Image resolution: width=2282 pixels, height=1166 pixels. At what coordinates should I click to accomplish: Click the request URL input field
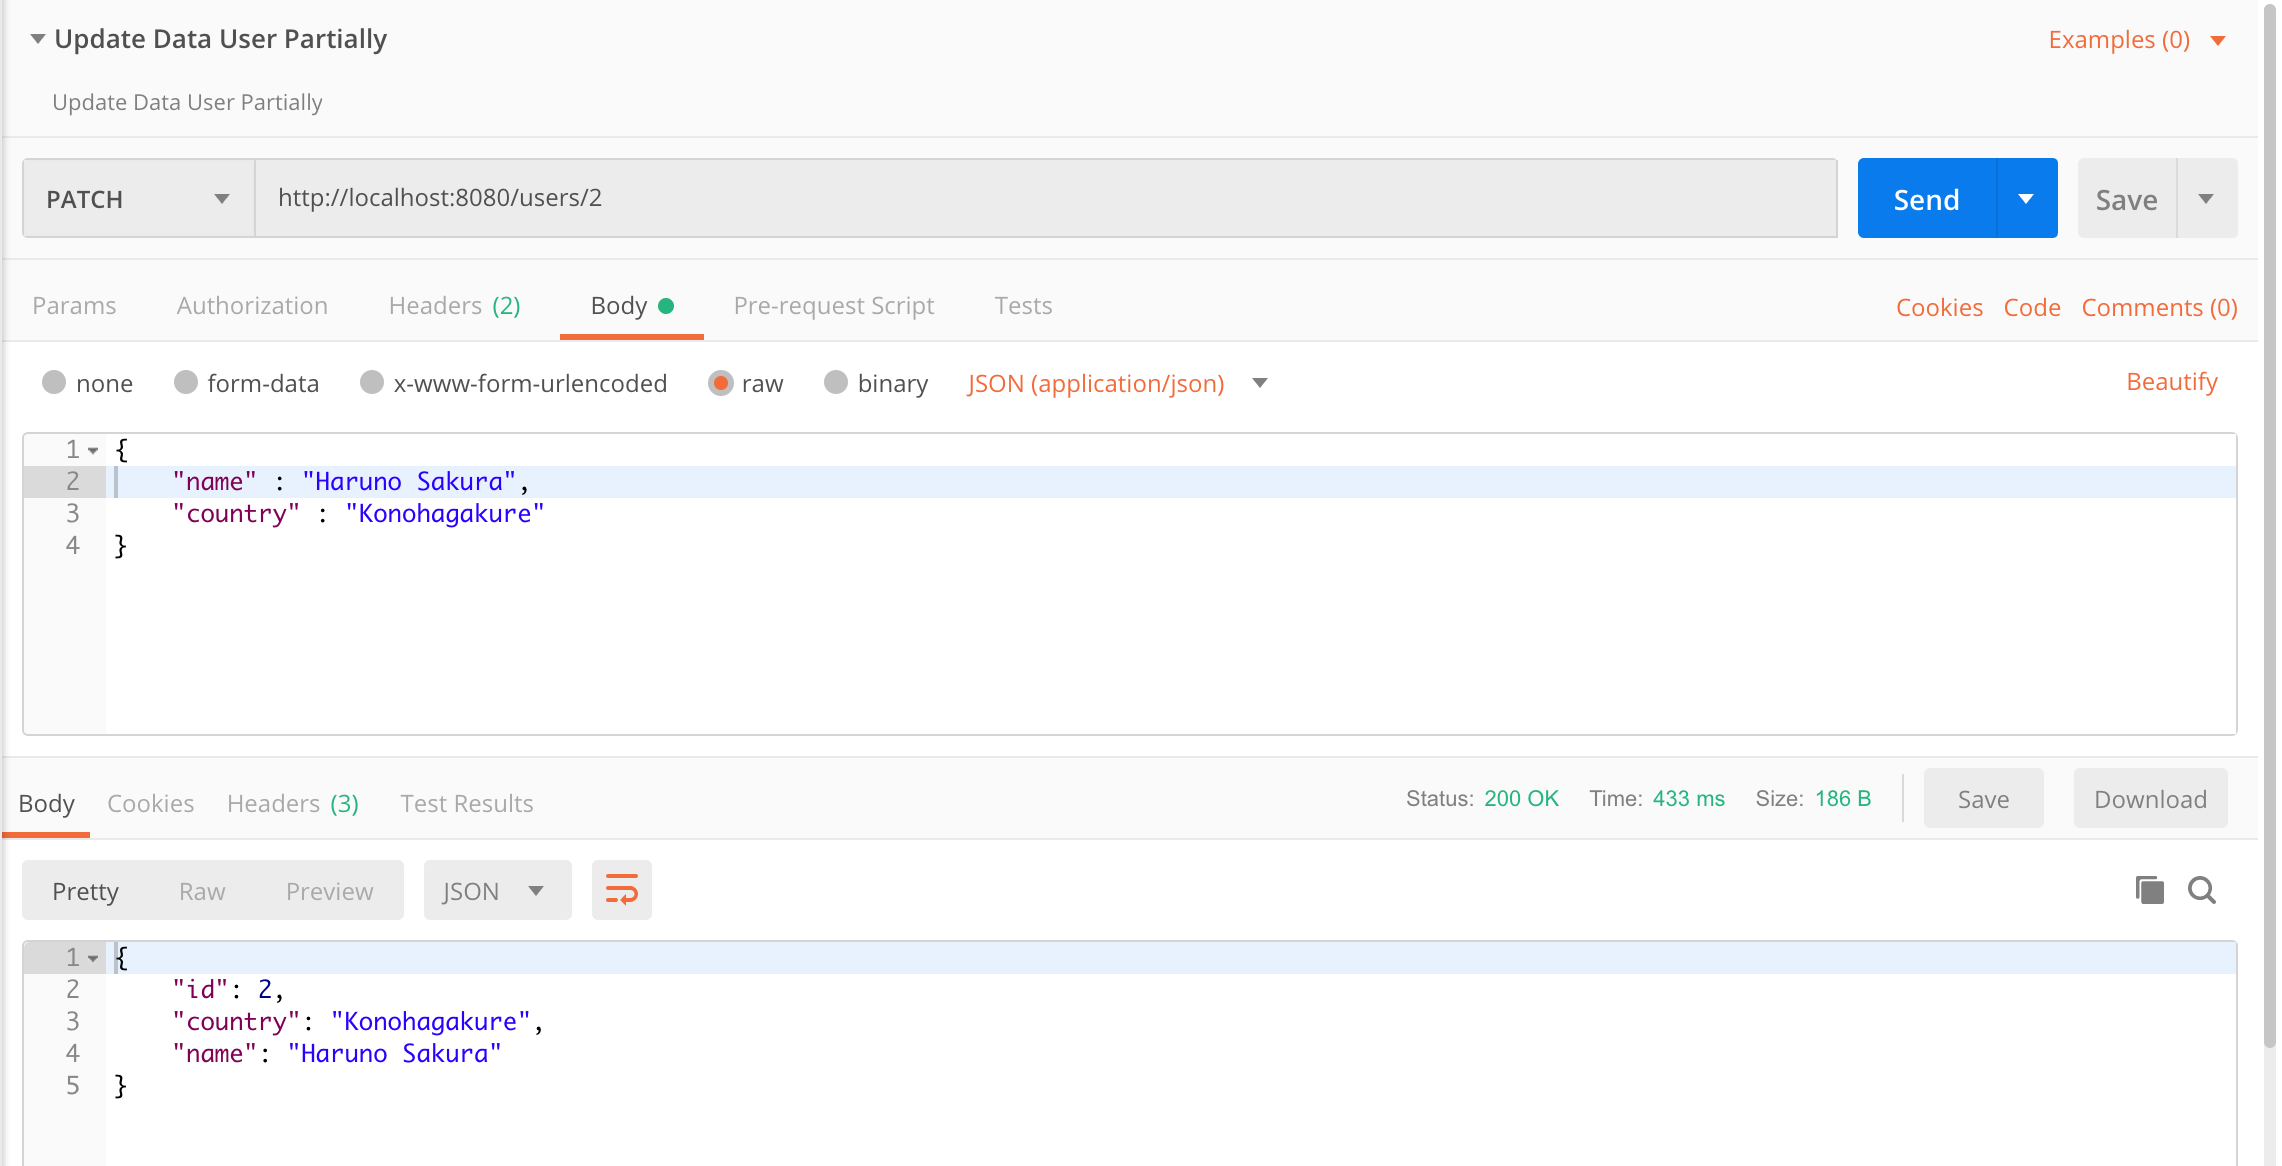pyautogui.click(x=1045, y=198)
